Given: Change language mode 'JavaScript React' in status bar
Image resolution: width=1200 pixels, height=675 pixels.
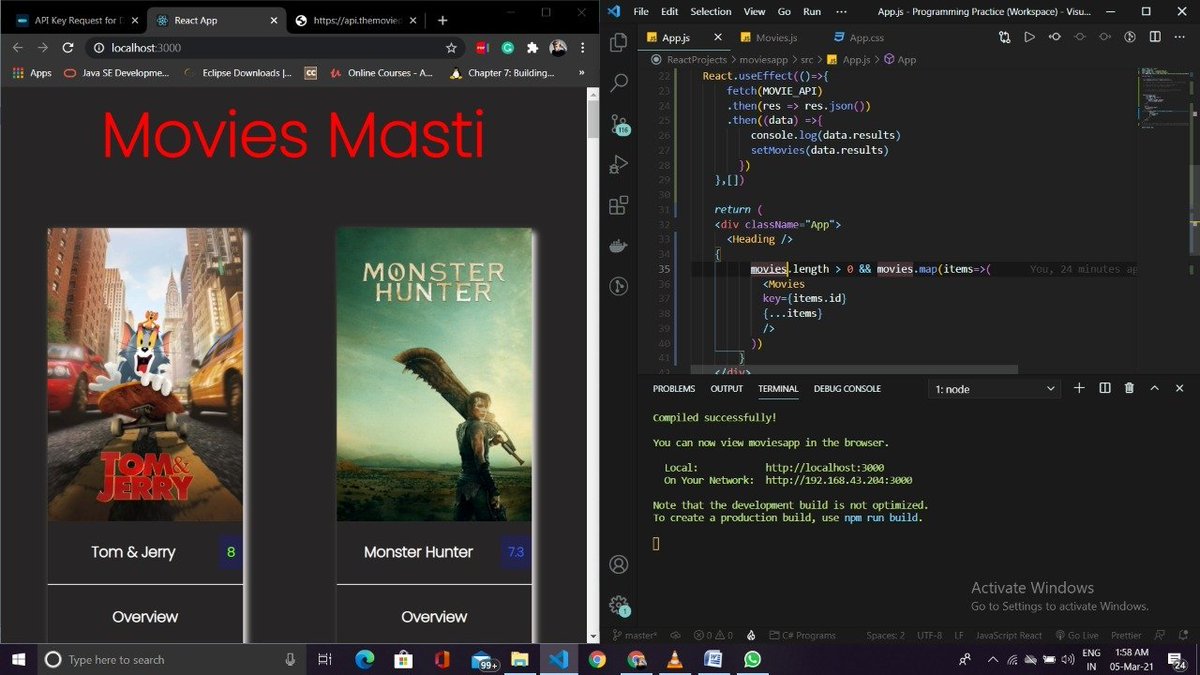Looking at the screenshot, I should 1009,635.
